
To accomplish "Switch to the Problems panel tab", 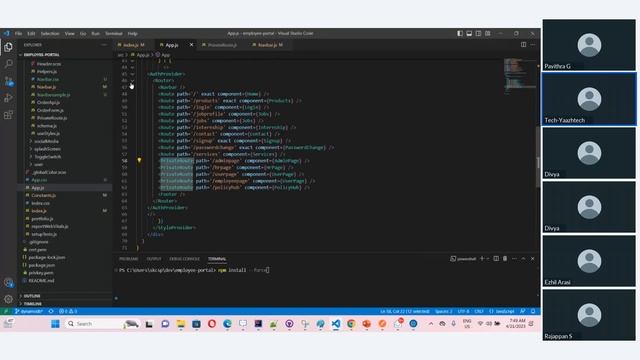I will 129,259.
